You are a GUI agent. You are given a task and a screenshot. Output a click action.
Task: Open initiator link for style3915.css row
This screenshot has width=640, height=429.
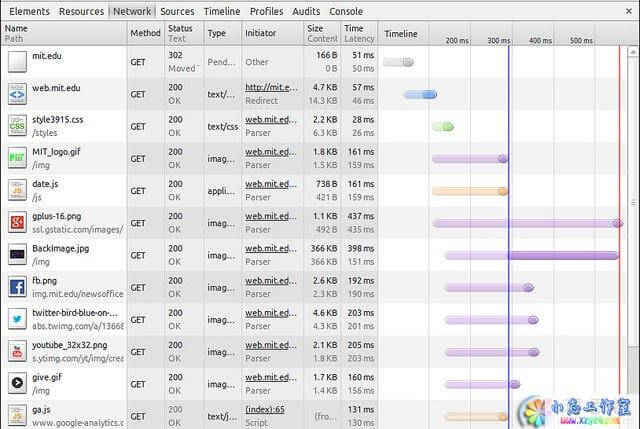tap(271, 120)
